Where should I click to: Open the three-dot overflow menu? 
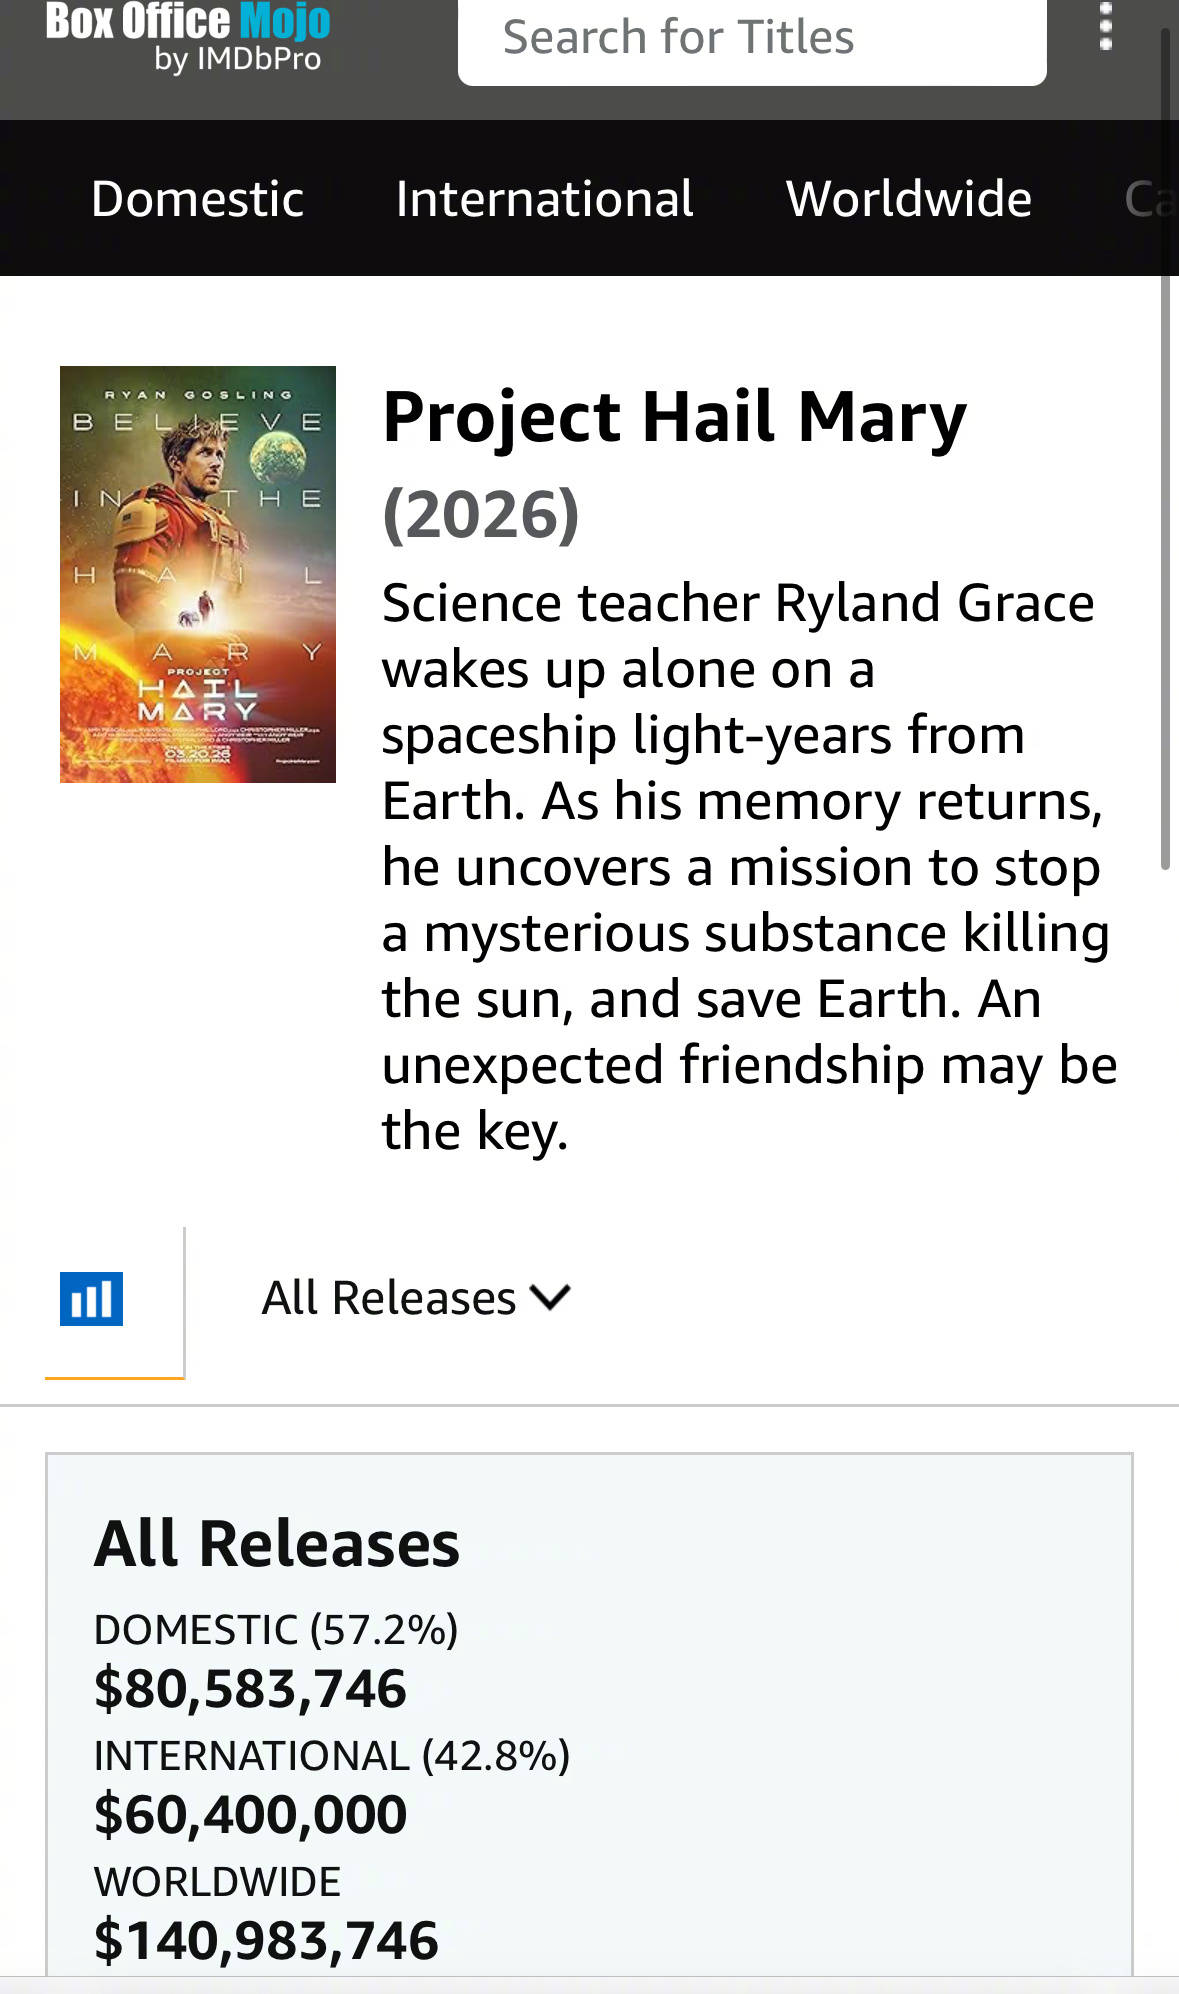pyautogui.click(x=1105, y=26)
